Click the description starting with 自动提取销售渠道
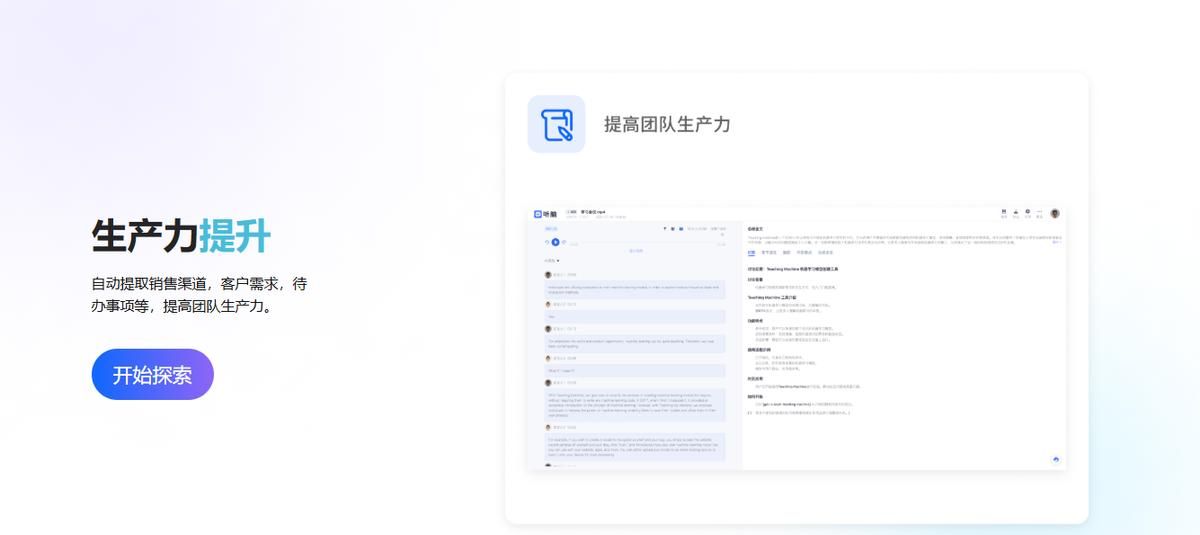Viewport: 1200px width, 535px height. (199, 294)
